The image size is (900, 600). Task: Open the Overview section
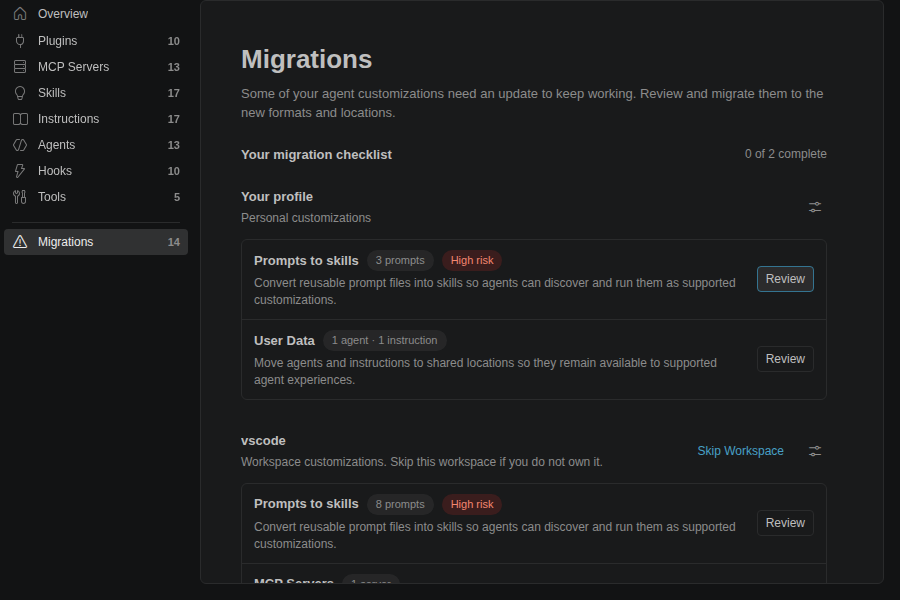coord(96,14)
